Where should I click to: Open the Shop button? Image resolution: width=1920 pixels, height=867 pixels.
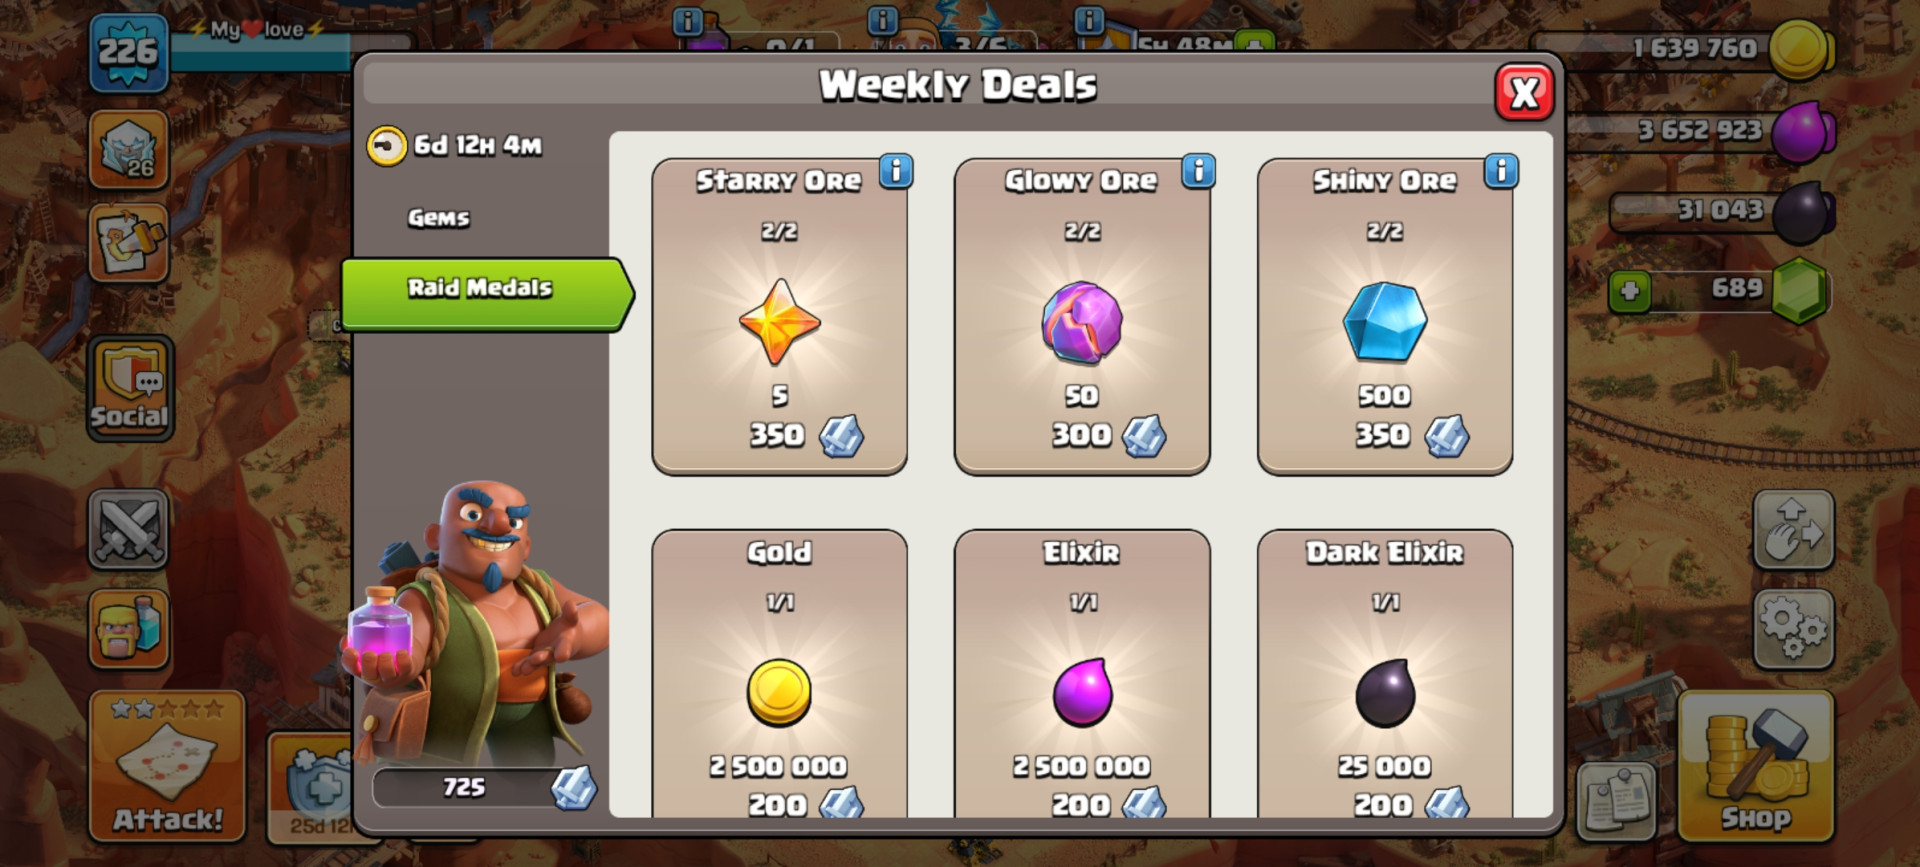[1756, 766]
